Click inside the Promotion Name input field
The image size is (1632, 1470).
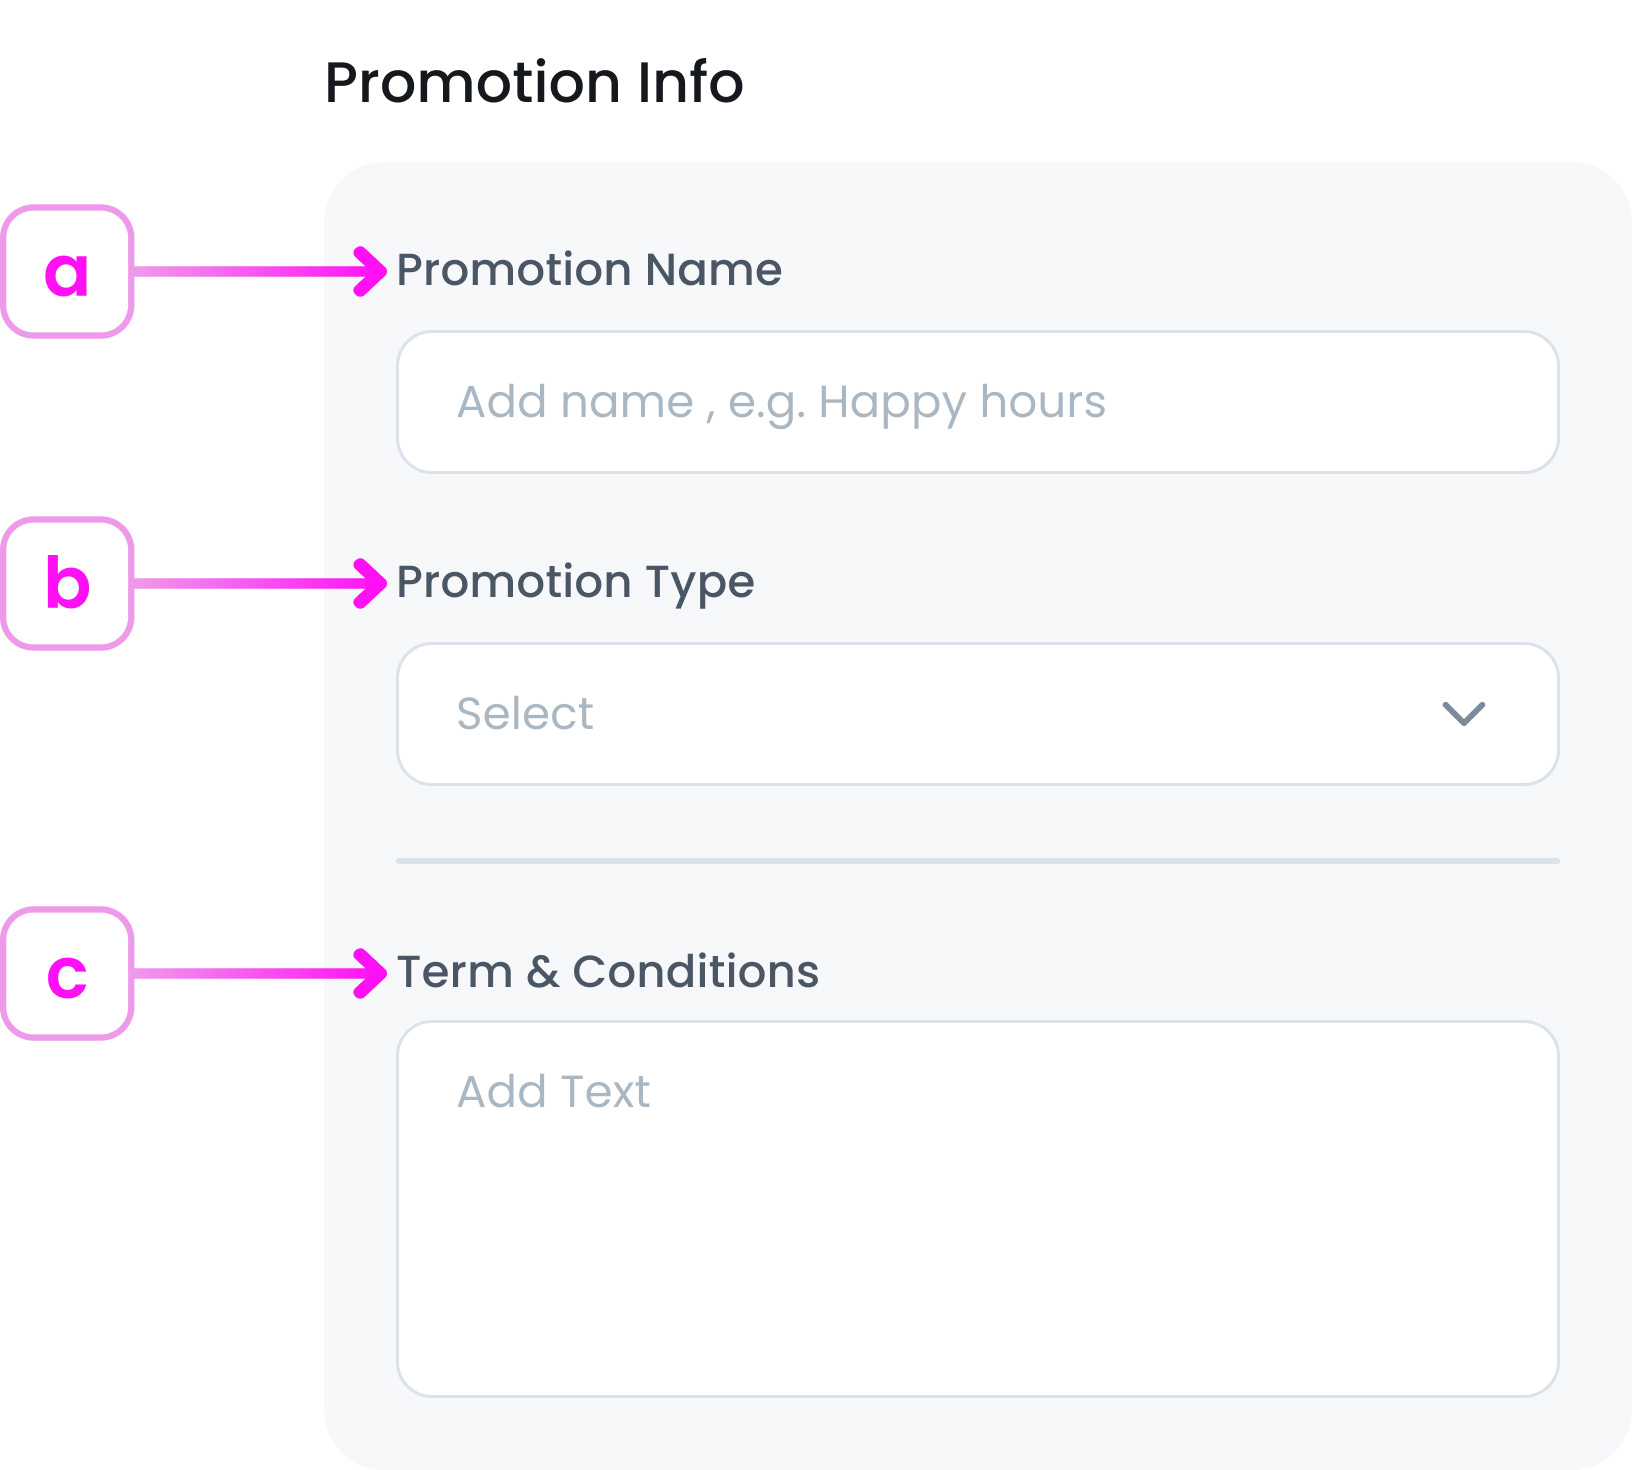point(978,402)
